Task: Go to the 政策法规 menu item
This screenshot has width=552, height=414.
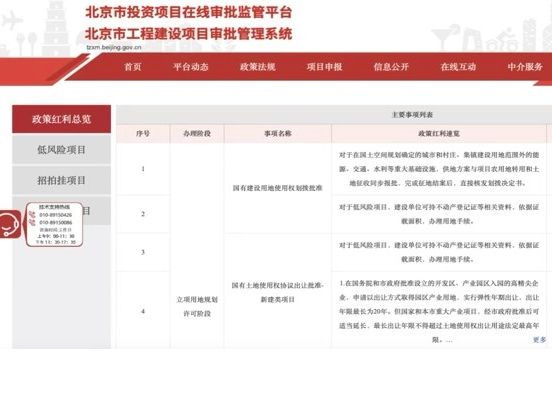Action: [258, 67]
